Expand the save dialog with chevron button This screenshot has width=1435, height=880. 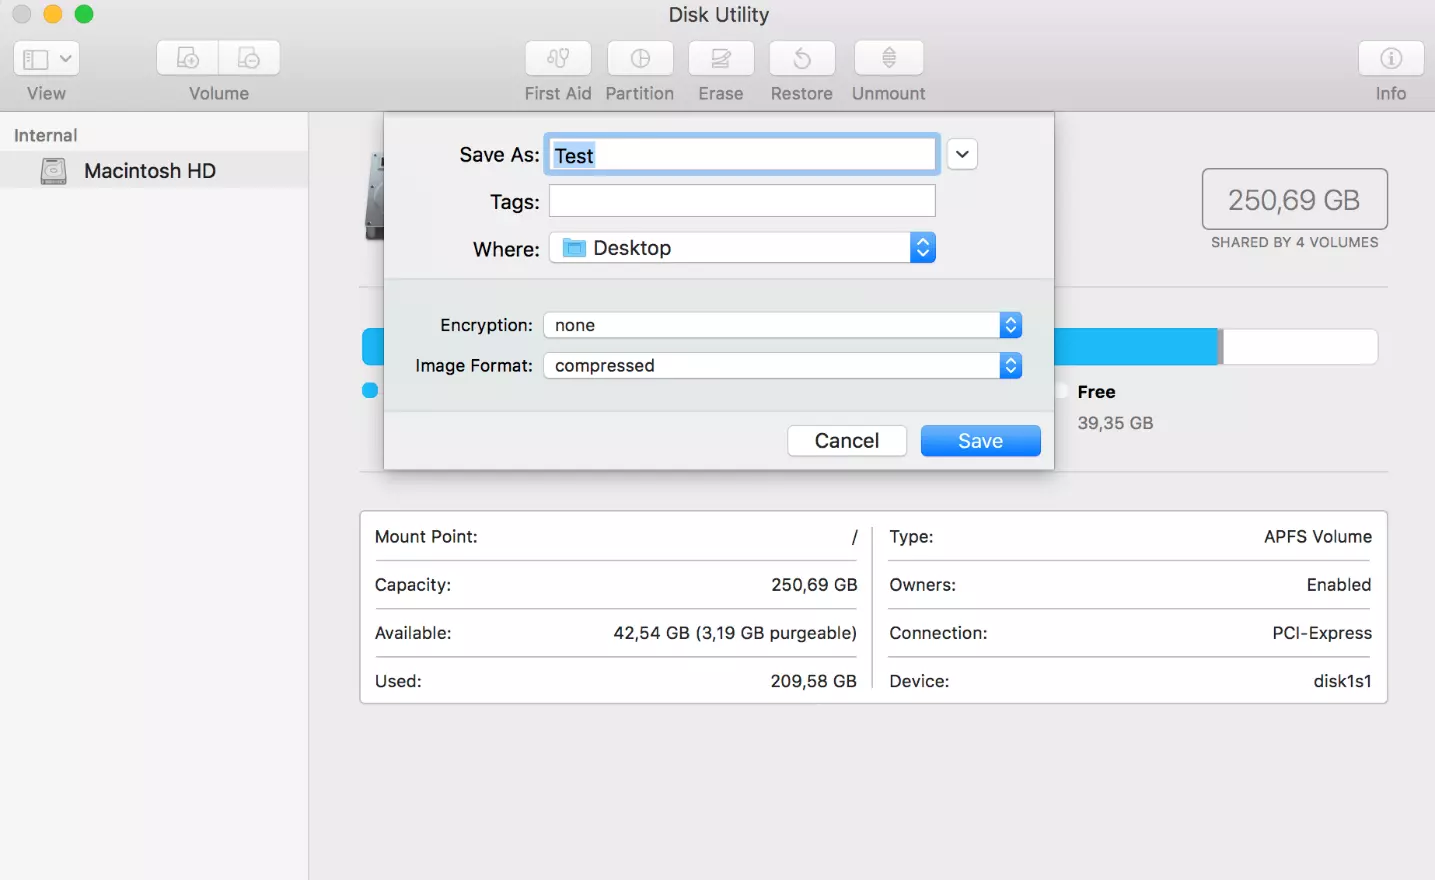(962, 154)
